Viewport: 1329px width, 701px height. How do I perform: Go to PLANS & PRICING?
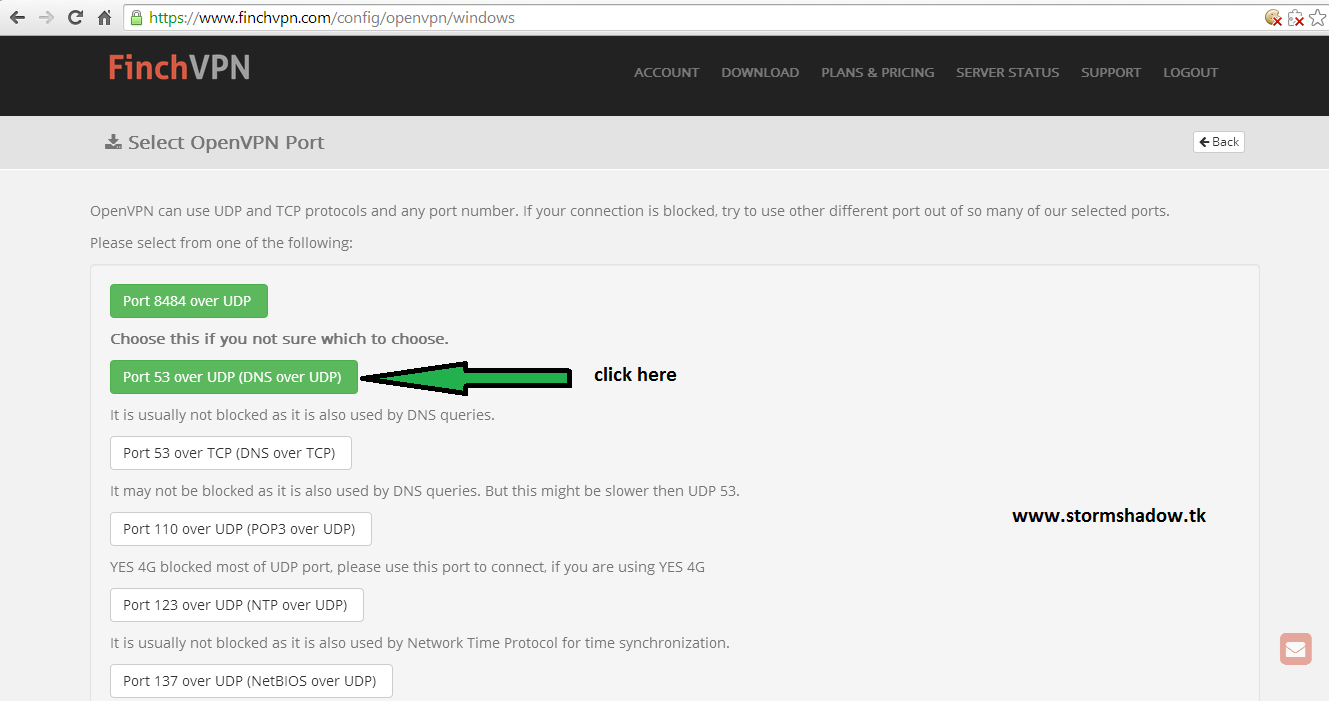pos(877,72)
